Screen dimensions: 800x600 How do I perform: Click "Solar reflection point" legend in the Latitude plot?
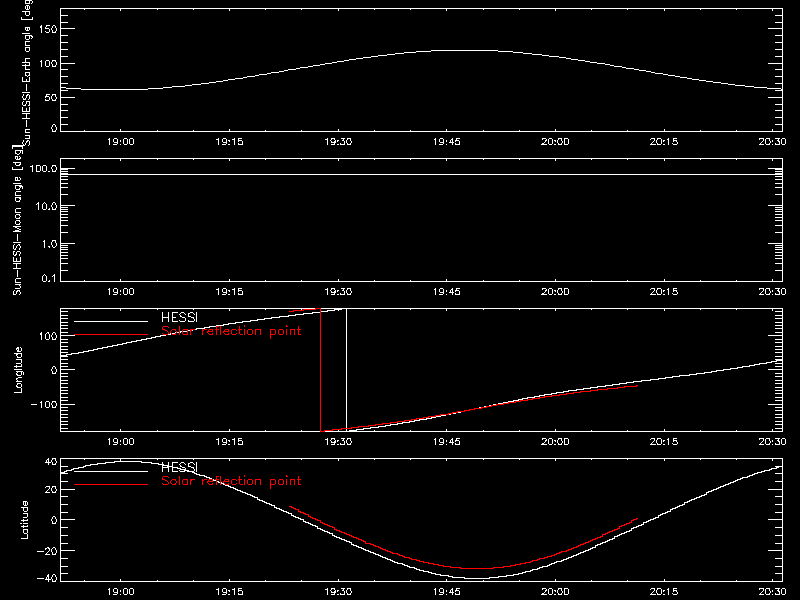tap(231, 481)
